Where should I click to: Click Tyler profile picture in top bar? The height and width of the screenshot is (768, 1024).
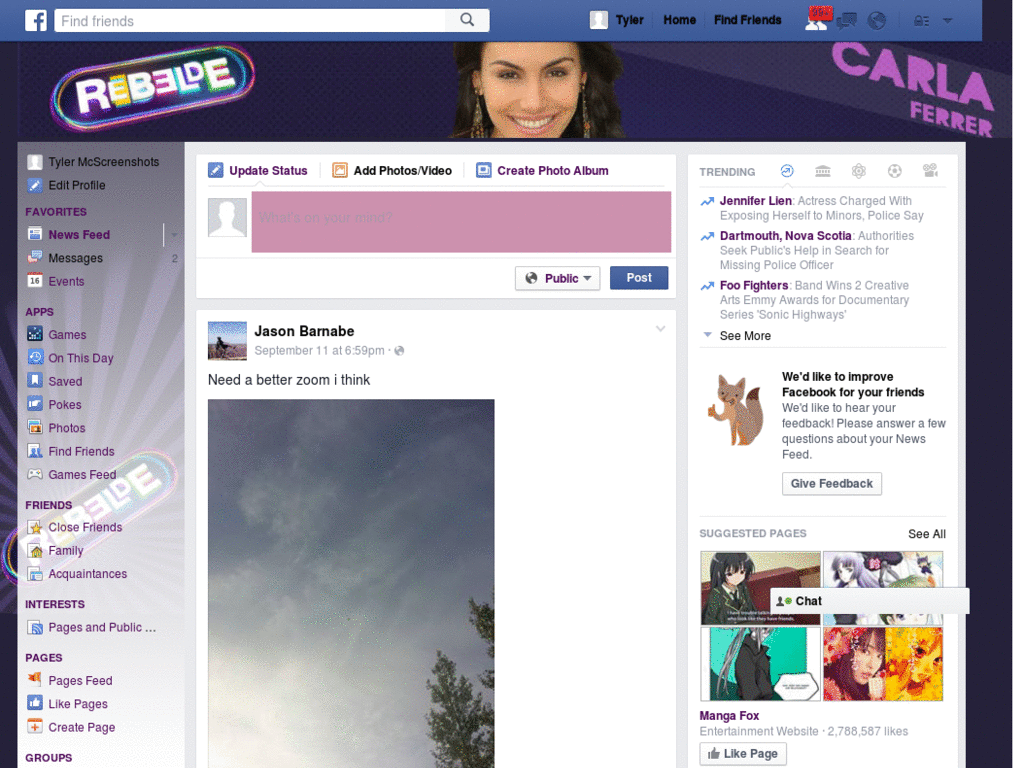click(598, 20)
